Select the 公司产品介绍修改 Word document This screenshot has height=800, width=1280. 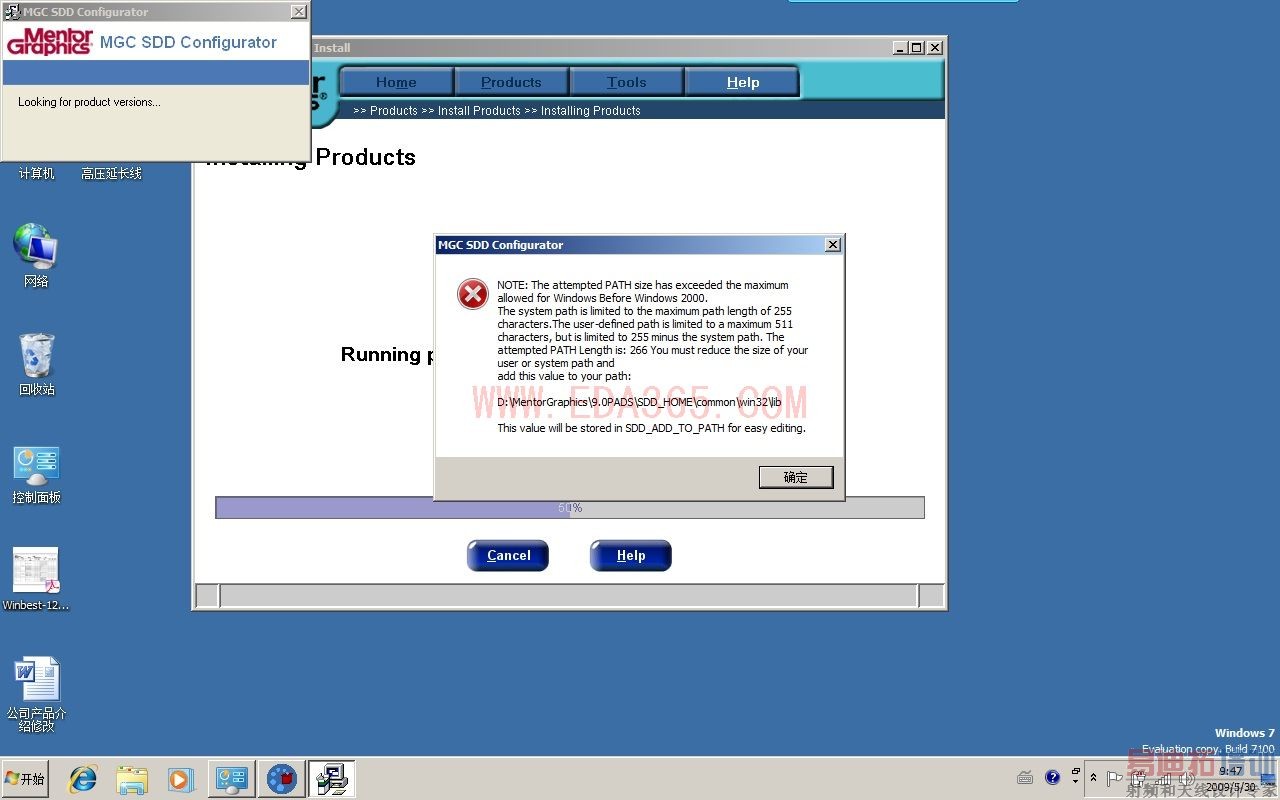click(x=37, y=694)
